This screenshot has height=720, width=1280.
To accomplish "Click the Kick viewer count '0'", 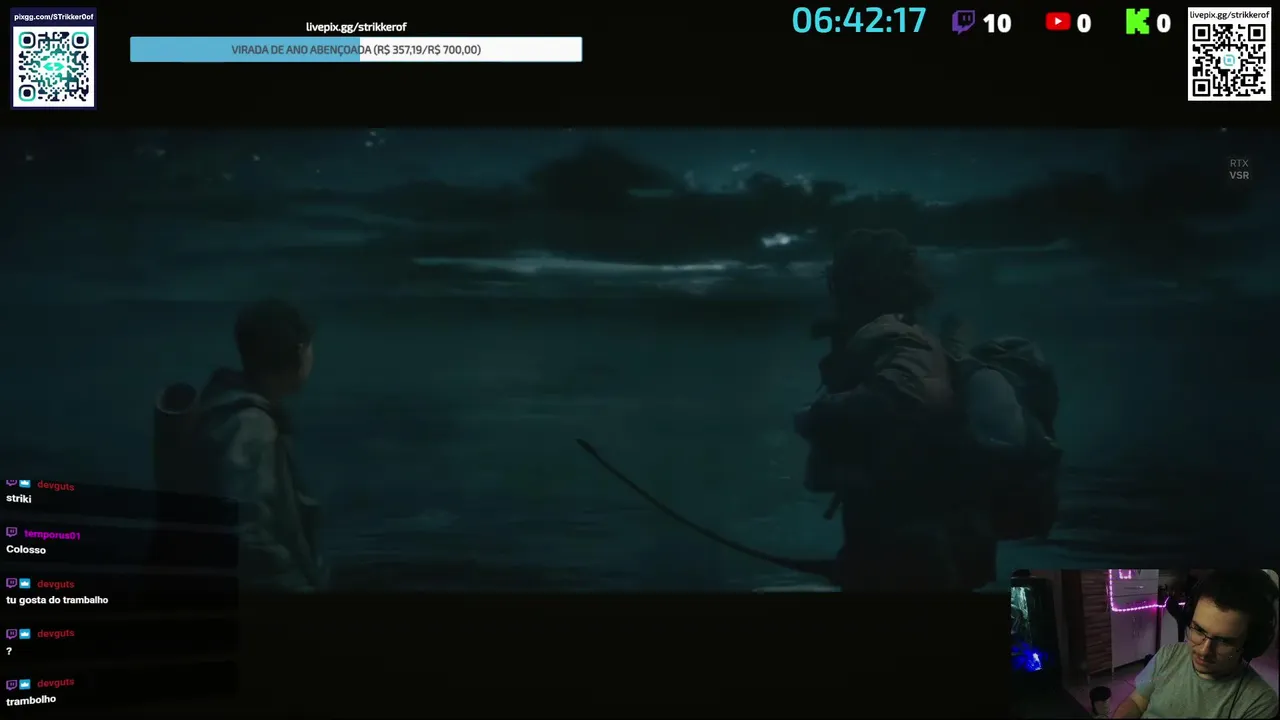I will pyautogui.click(x=1163, y=23).
